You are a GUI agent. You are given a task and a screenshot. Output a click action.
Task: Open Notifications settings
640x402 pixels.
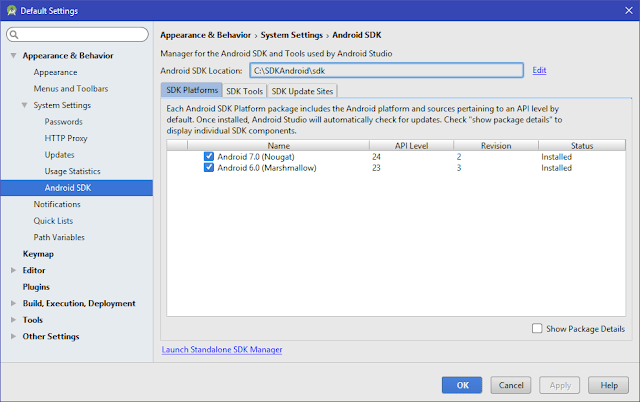(57, 204)
